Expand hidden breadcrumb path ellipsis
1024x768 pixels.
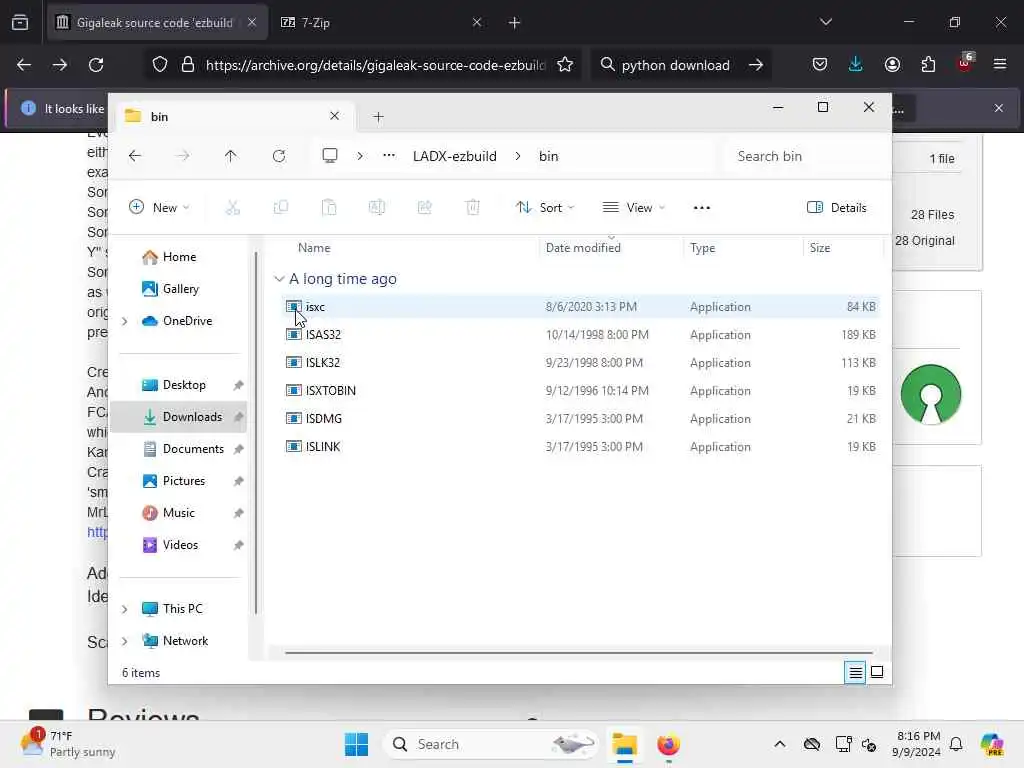coord(389,155)
